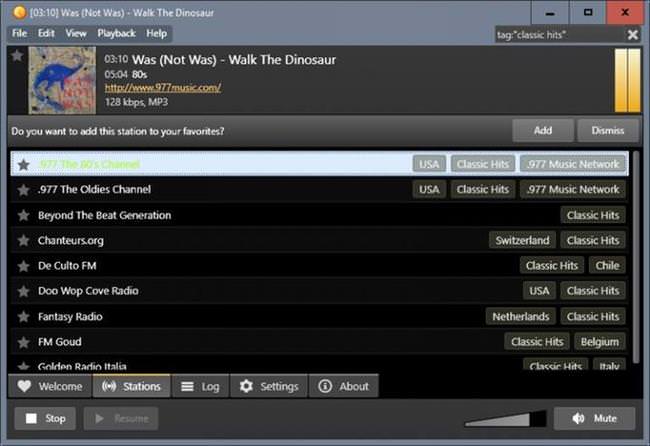Select the Doo Wop Cove Radio row
Image resolution: width=650 pixels, height=446 pixels.
click(319, 291)
